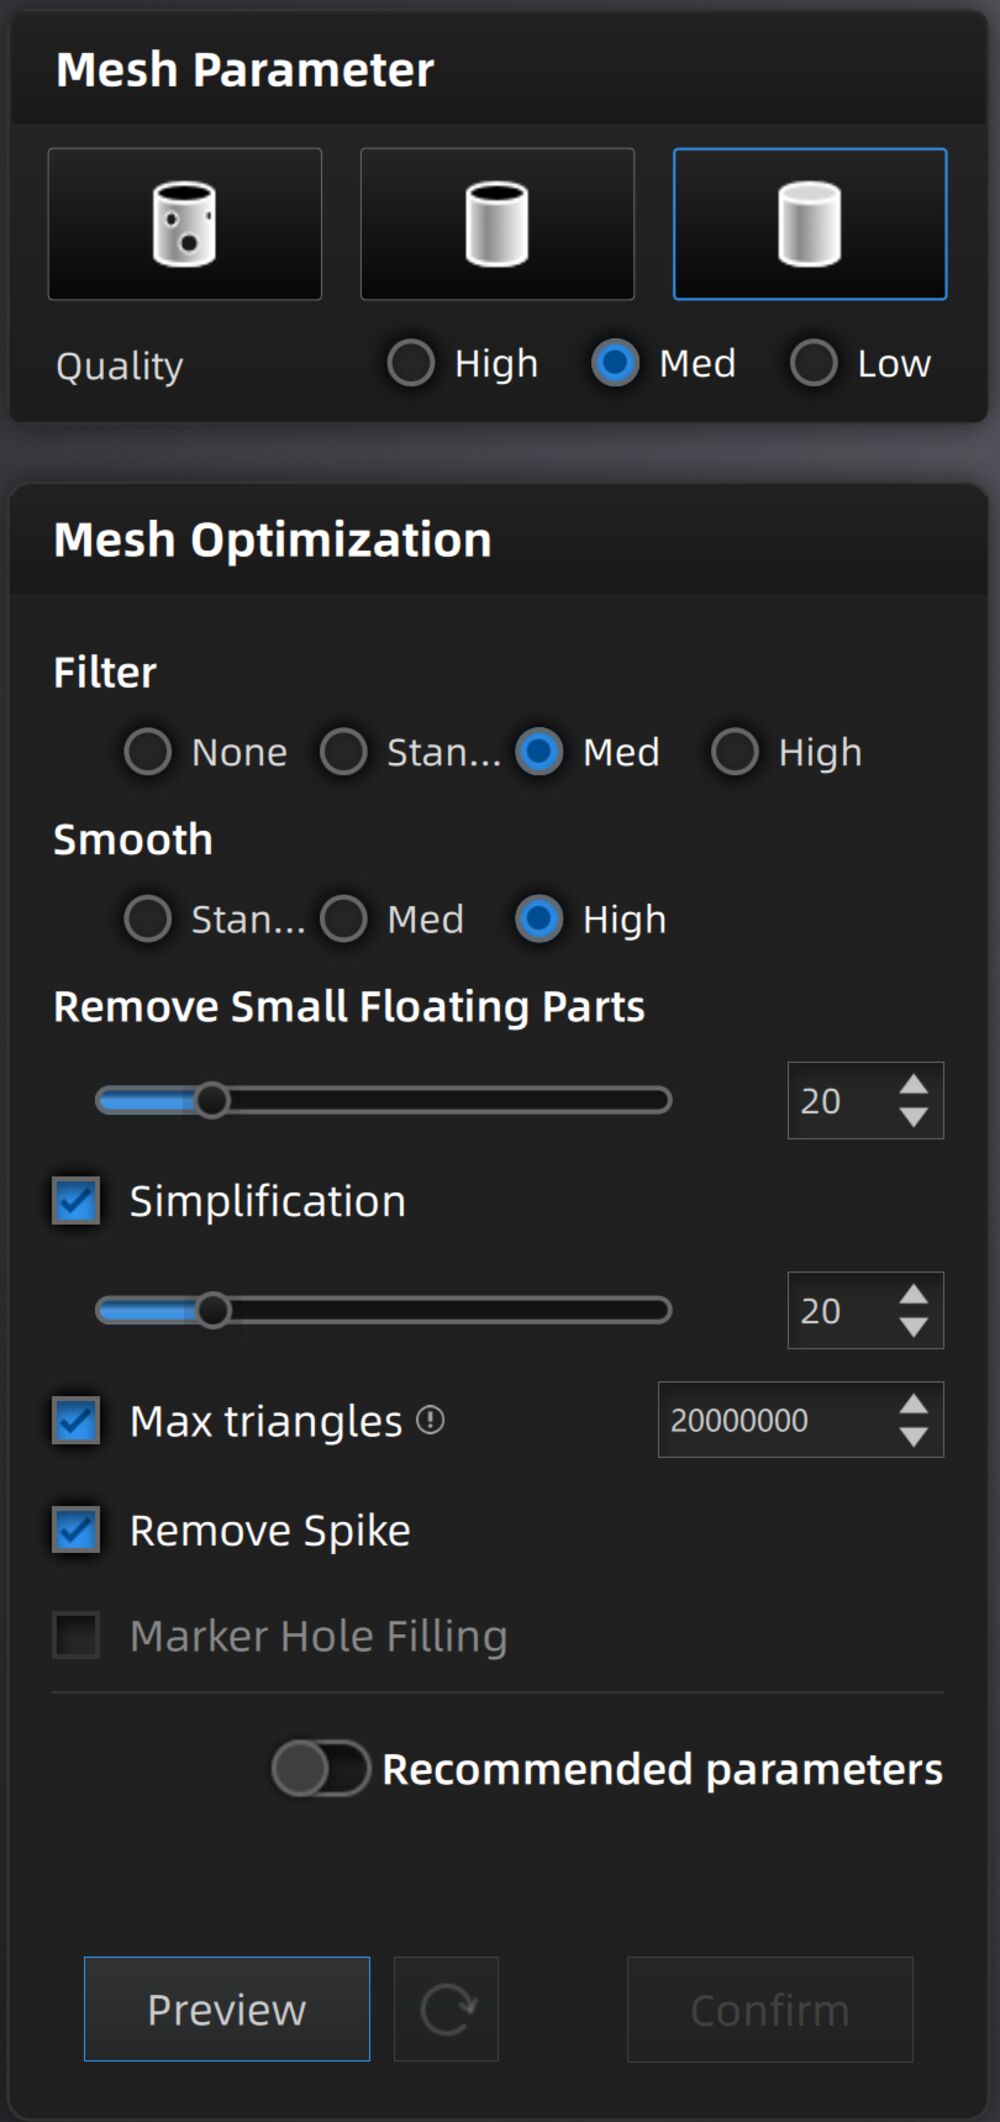Click the circular redo arrow icon
Image resolution: width=1000 pixels, height=2122 pixels.
(x=446, y=2009)
